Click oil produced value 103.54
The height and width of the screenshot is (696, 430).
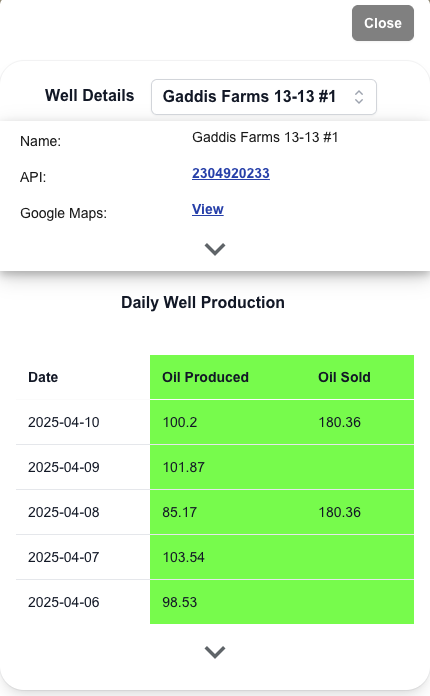(184, 557)
